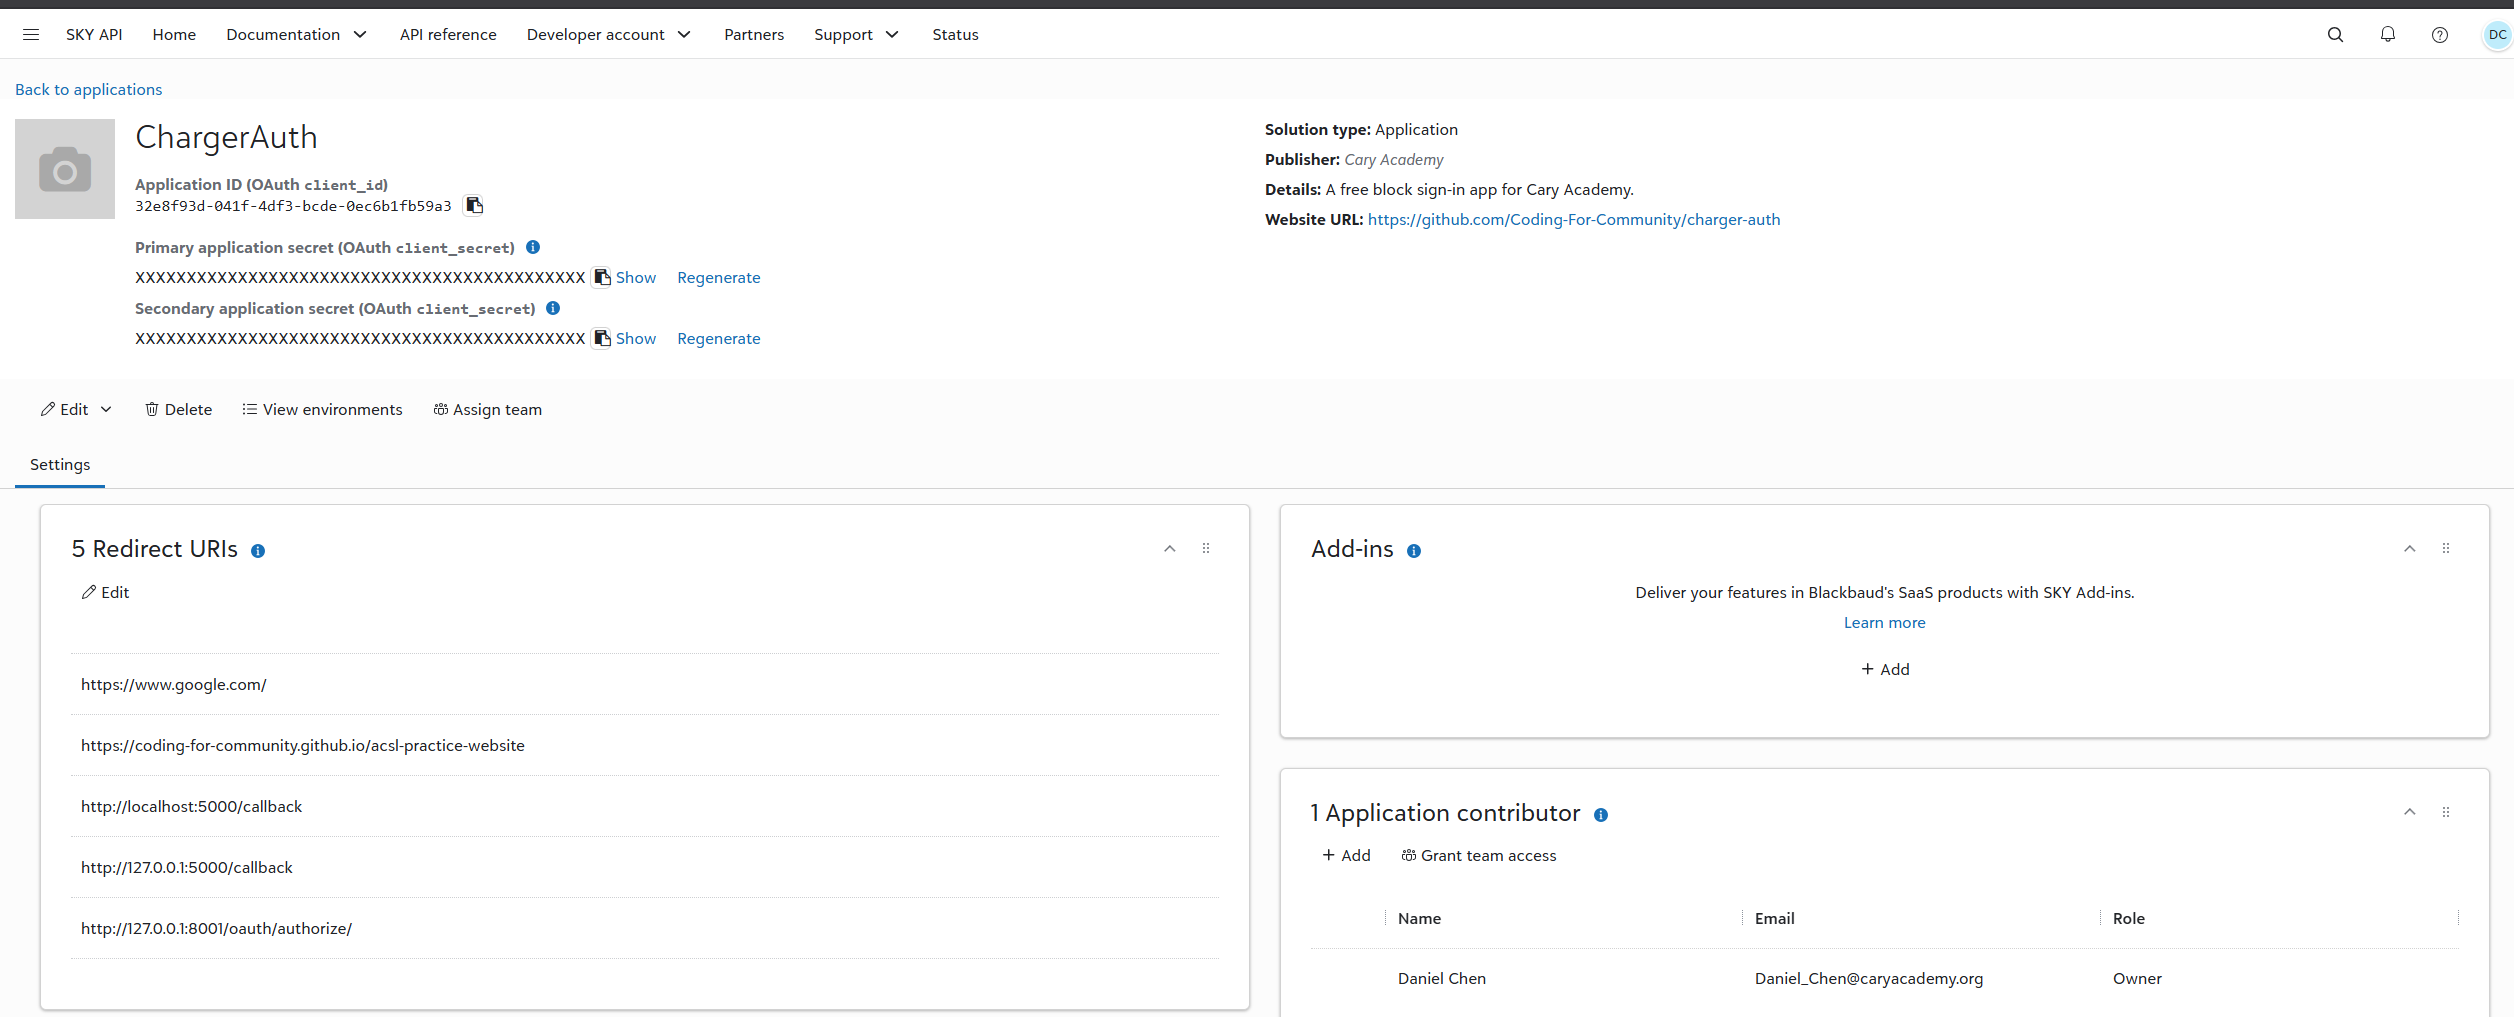
Task: Show info about Application contributor
Action: click(x=1601, y=815)
